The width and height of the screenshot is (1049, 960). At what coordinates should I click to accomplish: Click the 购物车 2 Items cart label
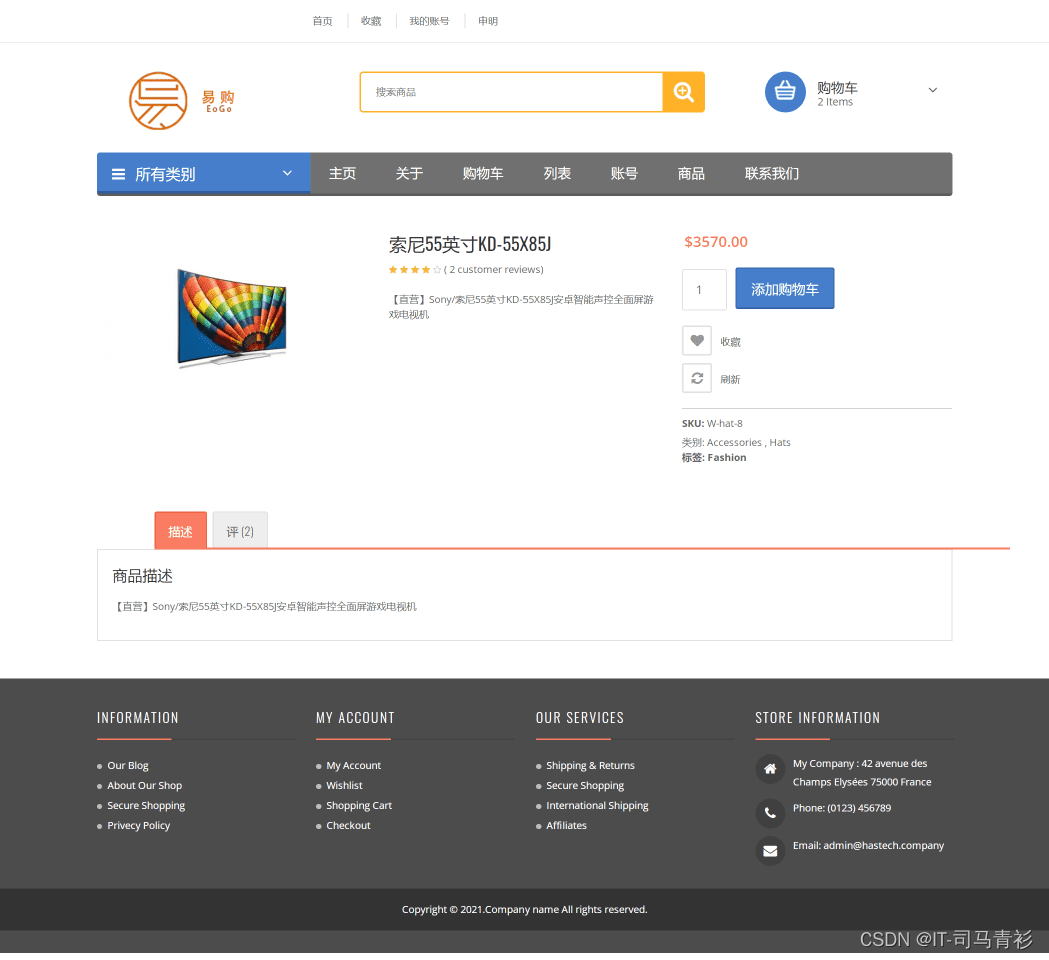[837, 94]
